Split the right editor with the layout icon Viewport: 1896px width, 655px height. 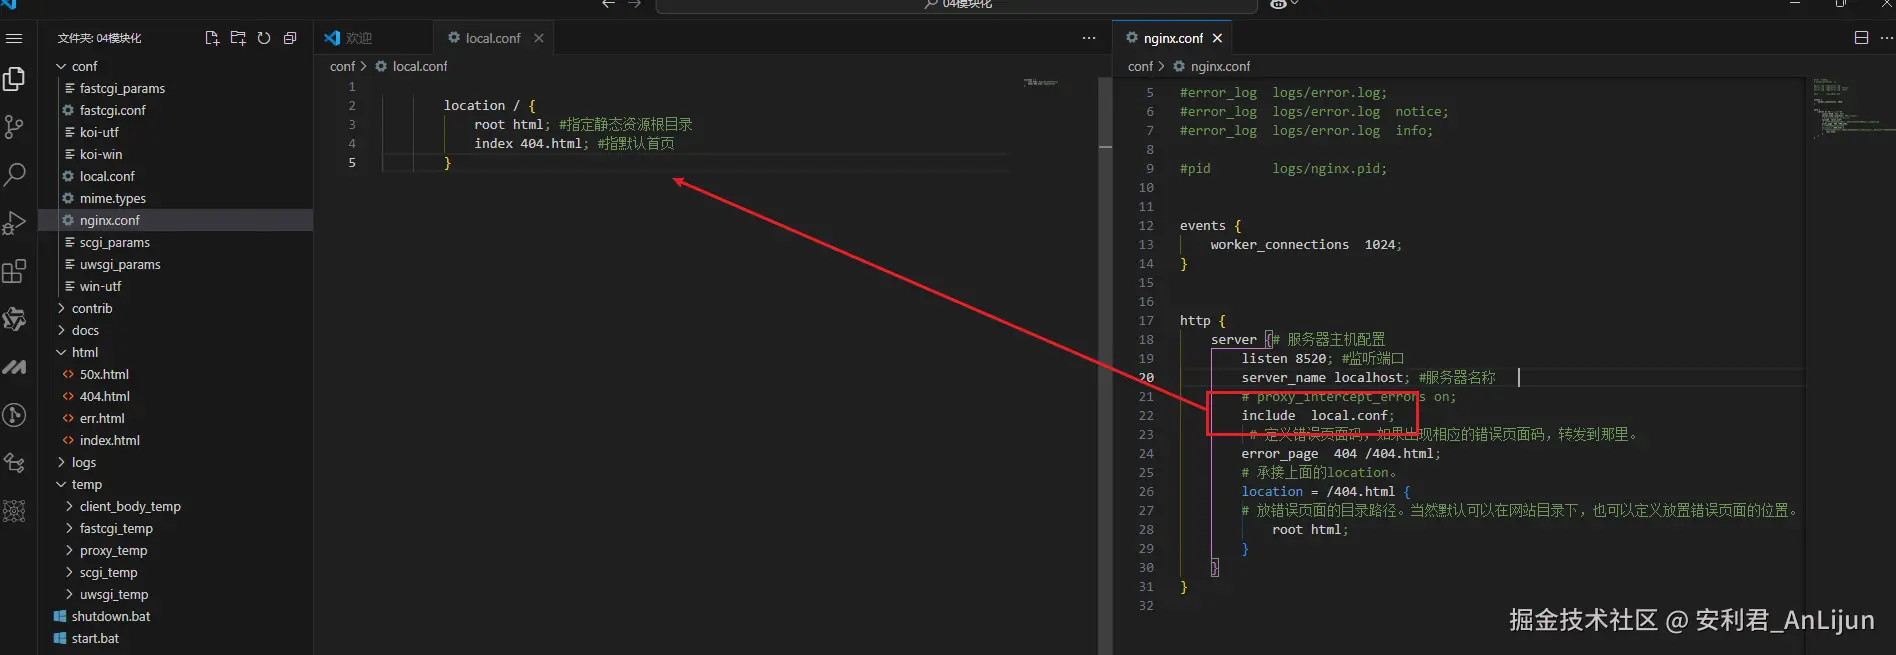[1861, 38]
